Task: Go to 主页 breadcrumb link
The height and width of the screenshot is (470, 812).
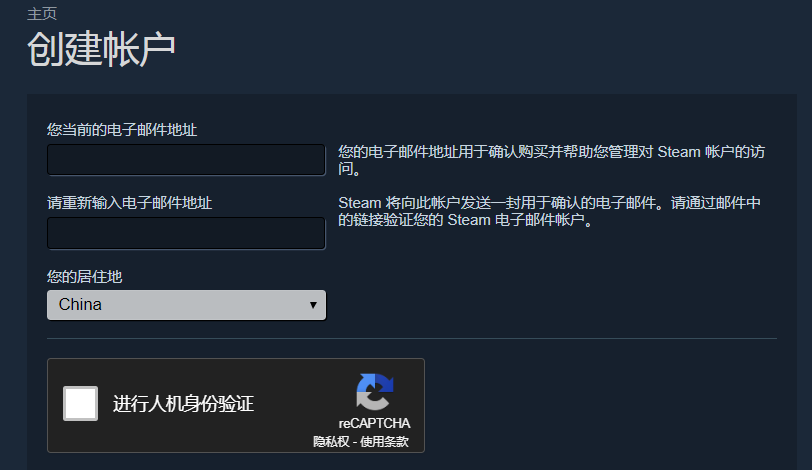Action: [x=42, y=14]
